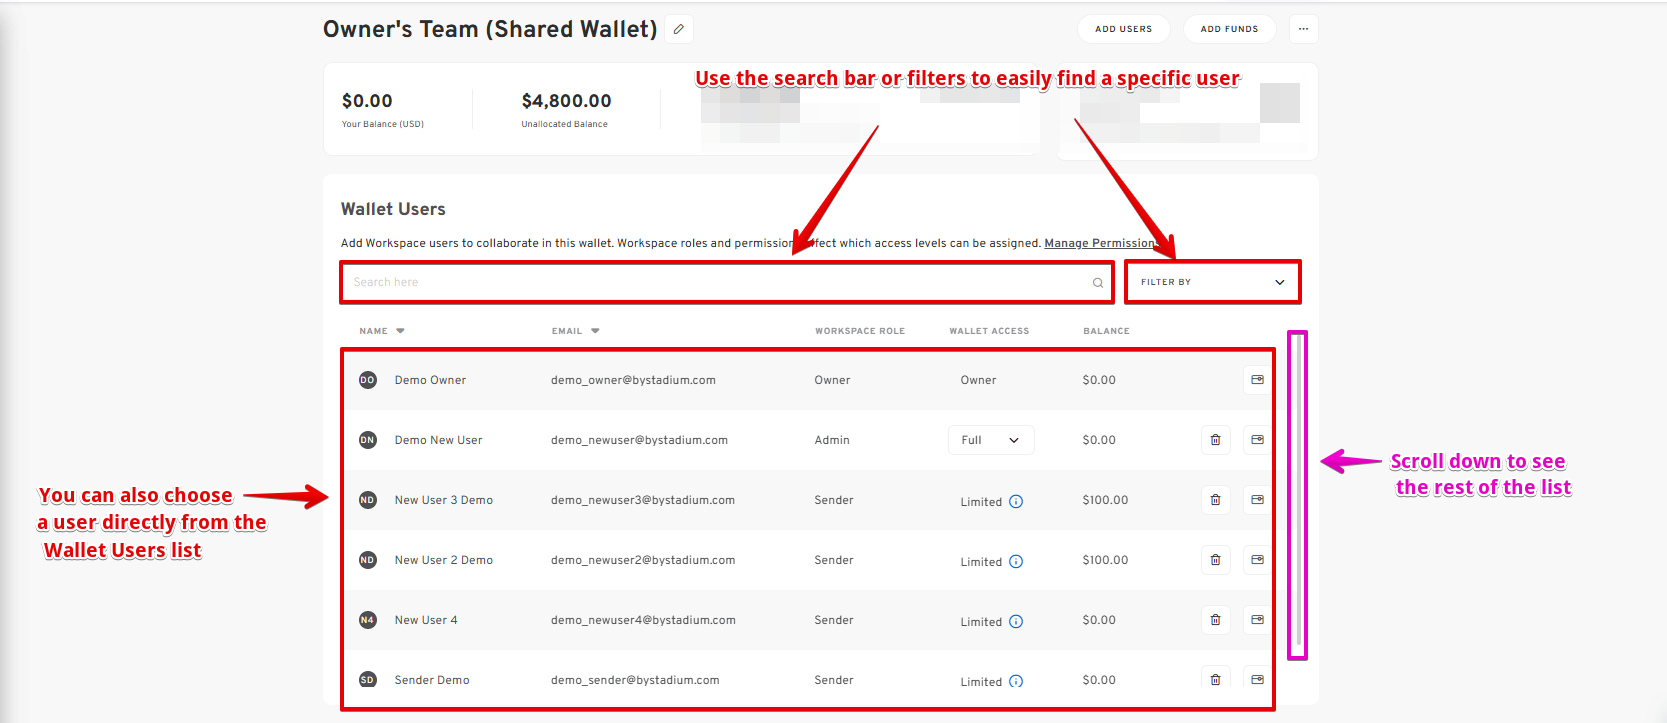Sort users by Name column arrow
Viewport: 1667px width, 723px height.
coord(400,331)
